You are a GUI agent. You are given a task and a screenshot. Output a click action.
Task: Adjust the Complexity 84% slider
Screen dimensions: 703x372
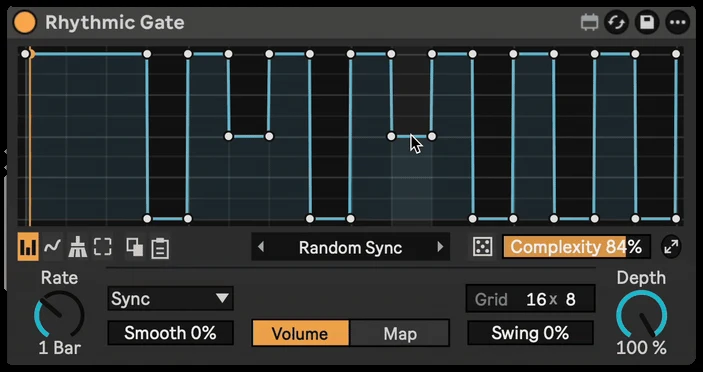coord(576,247)
